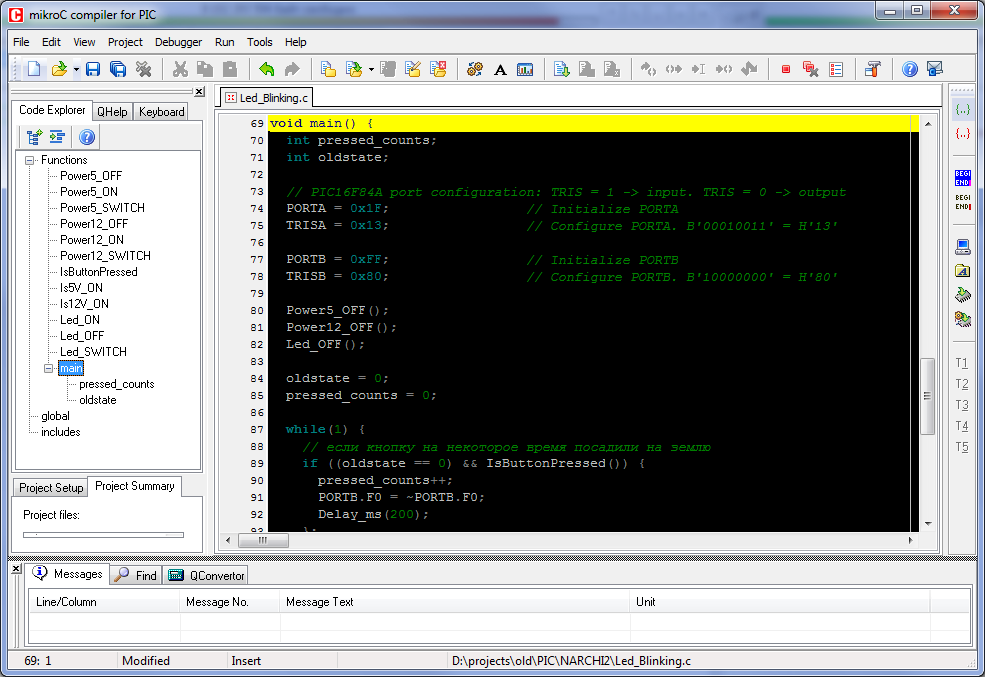Viewport: 985px width, 677px height.
Task: Click the Edit Project pencil icon
Action: [x=413, y=69]
